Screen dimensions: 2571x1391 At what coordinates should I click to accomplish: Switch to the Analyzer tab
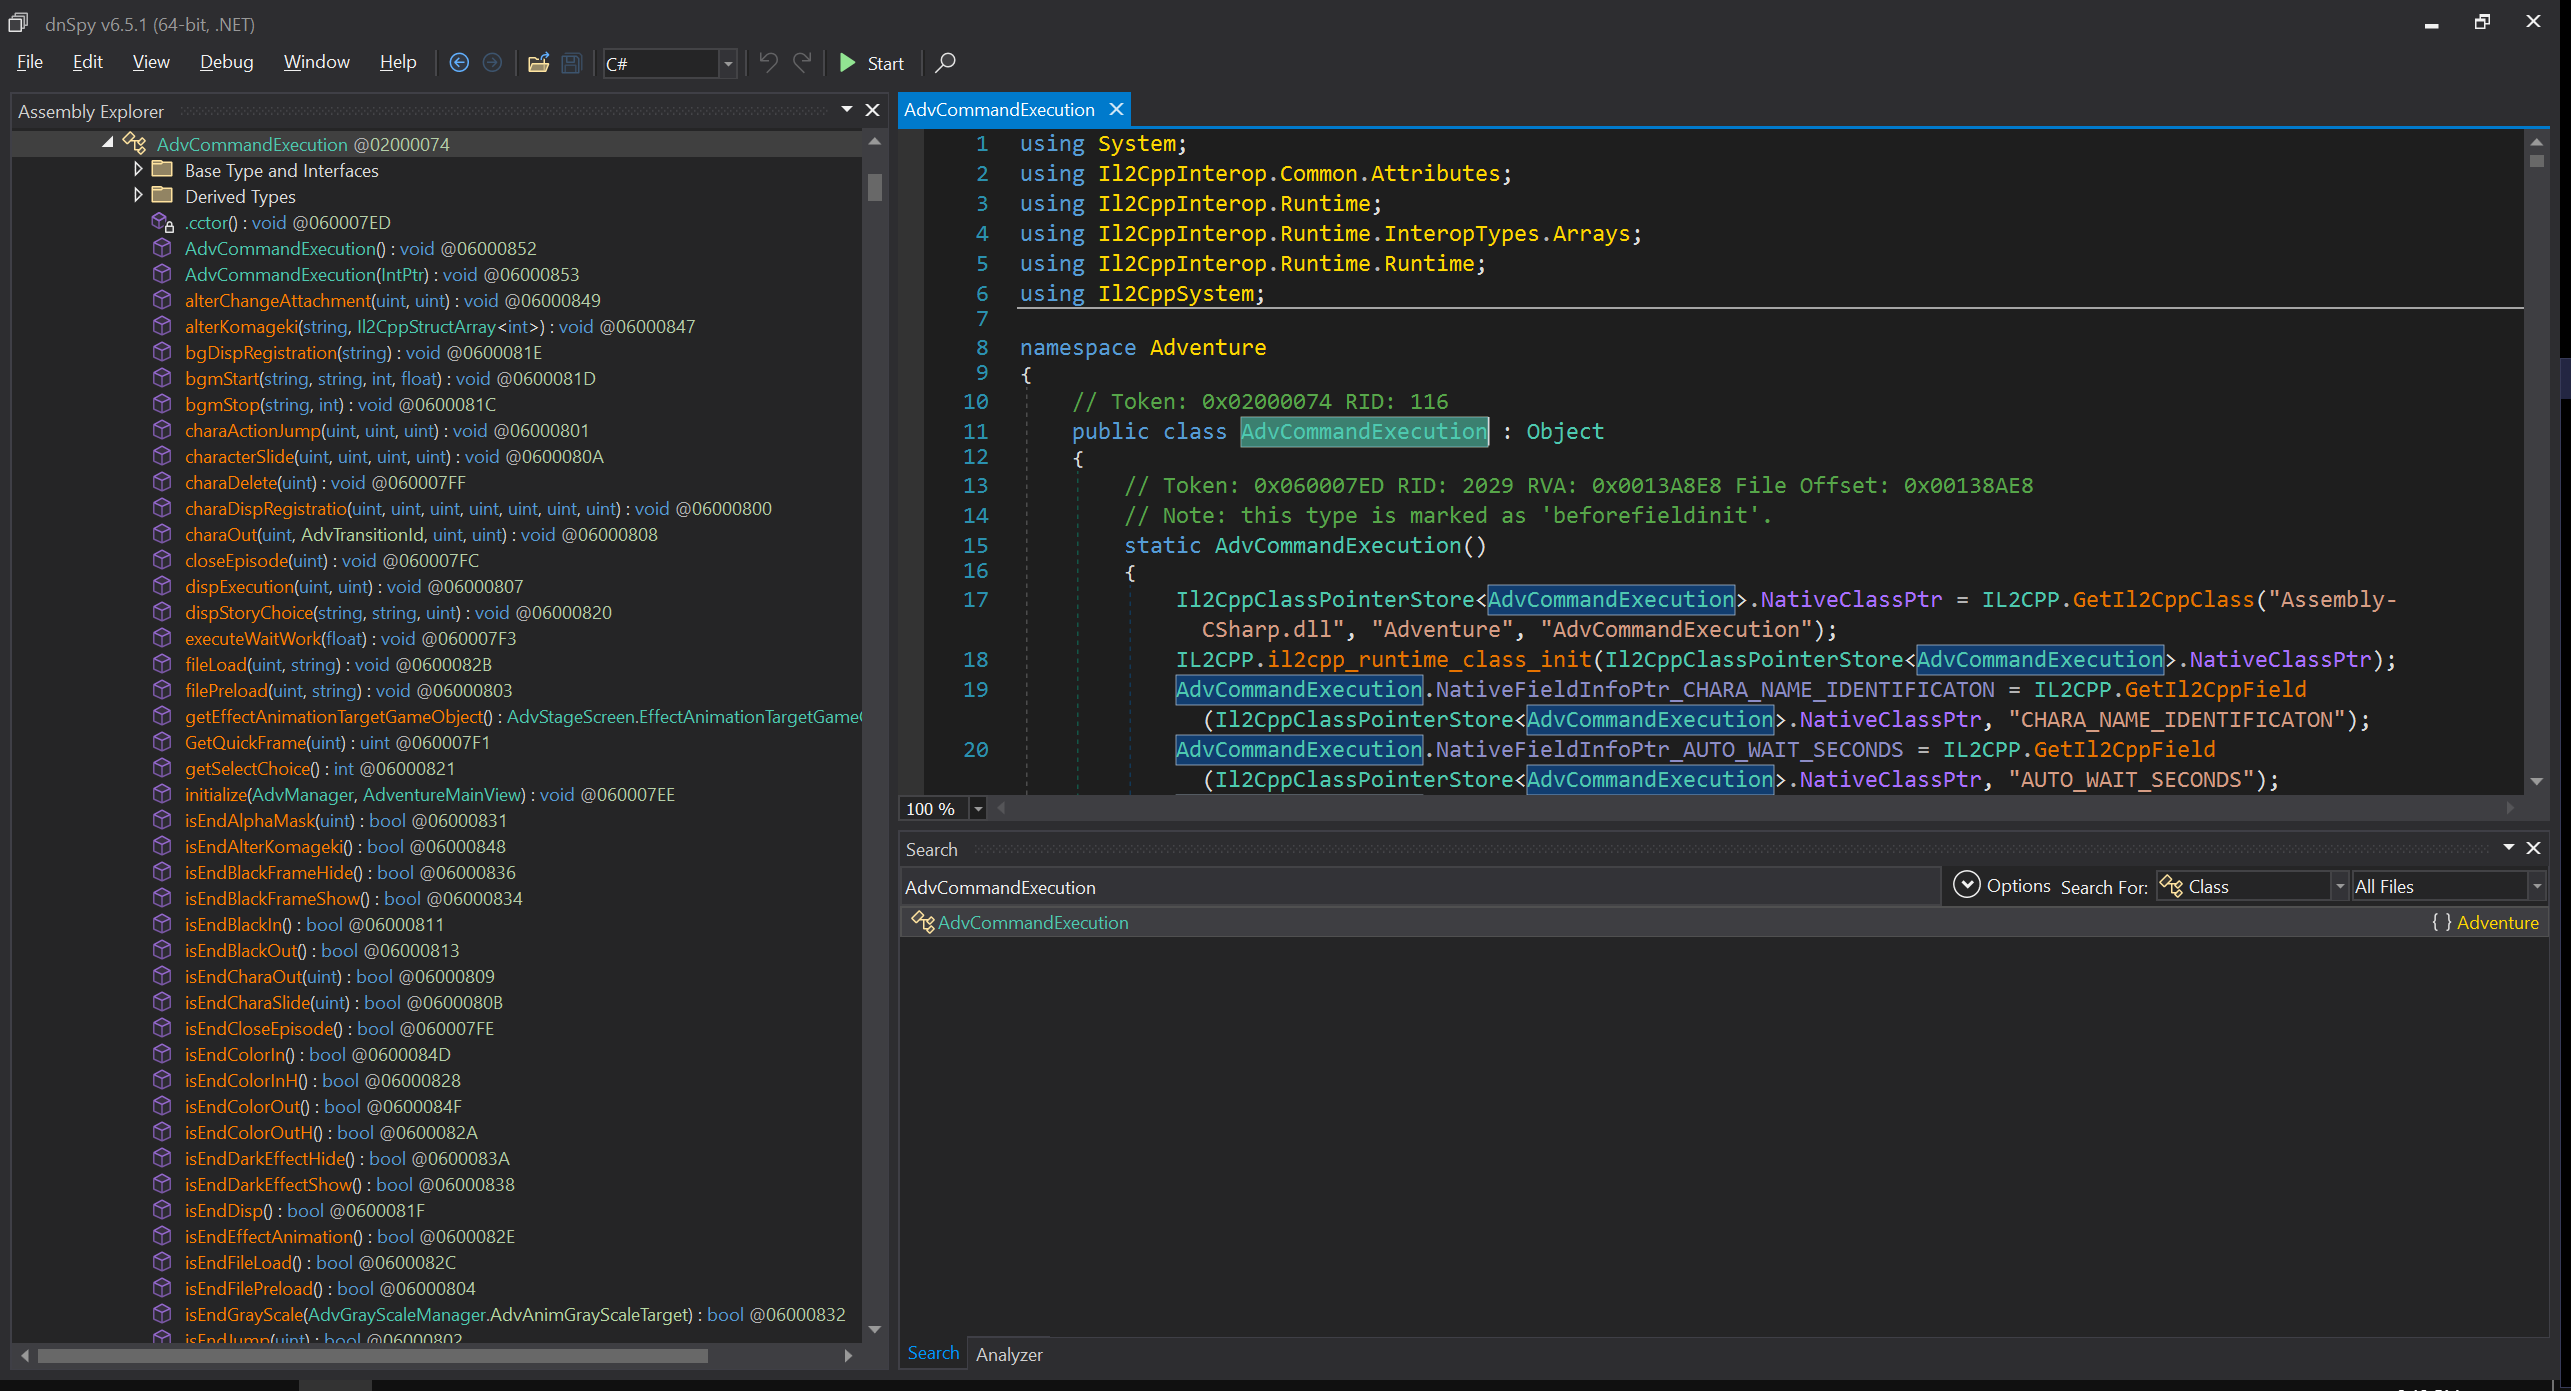click(x=1008, y=1354)
